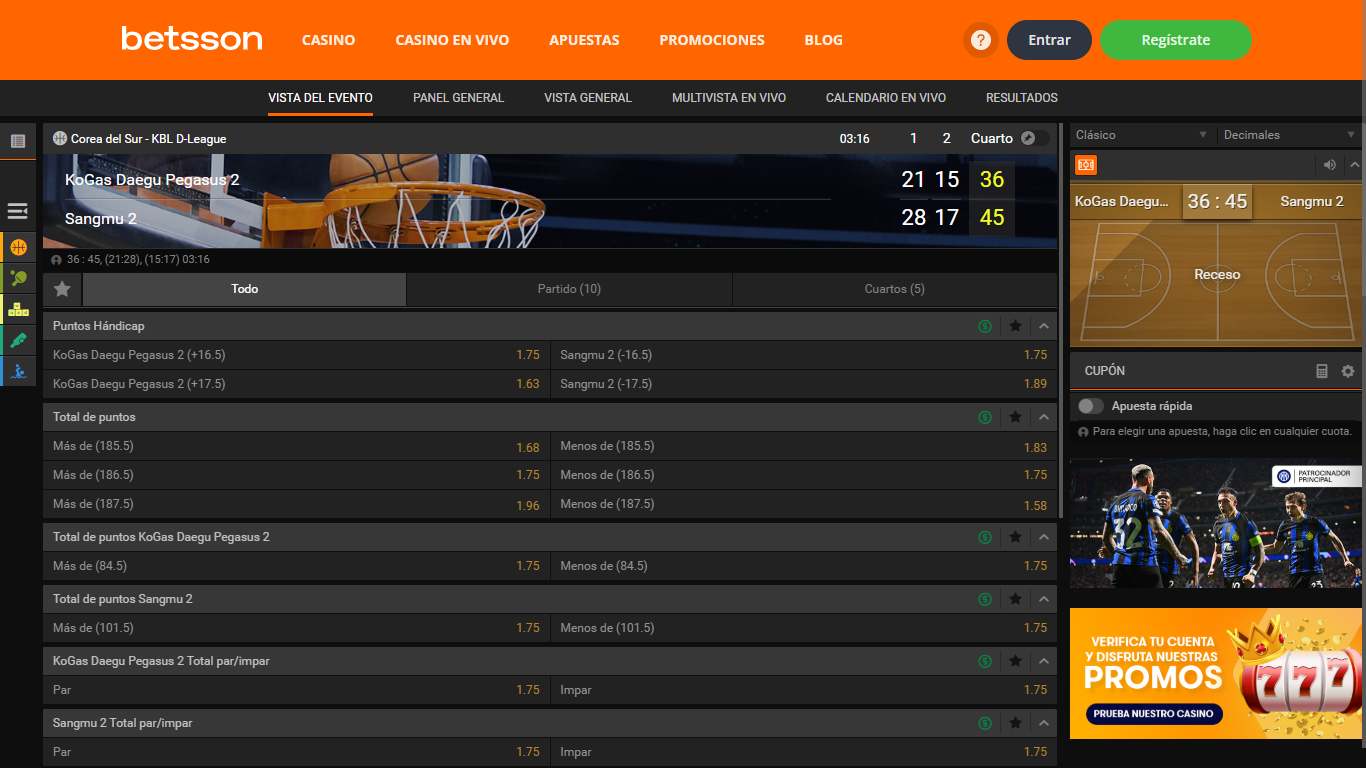The height and width of the screenshot is (768, 1366).
Task: Click cash-out icon for Sangmu 2 par/impar
Action: pos(985,723)
